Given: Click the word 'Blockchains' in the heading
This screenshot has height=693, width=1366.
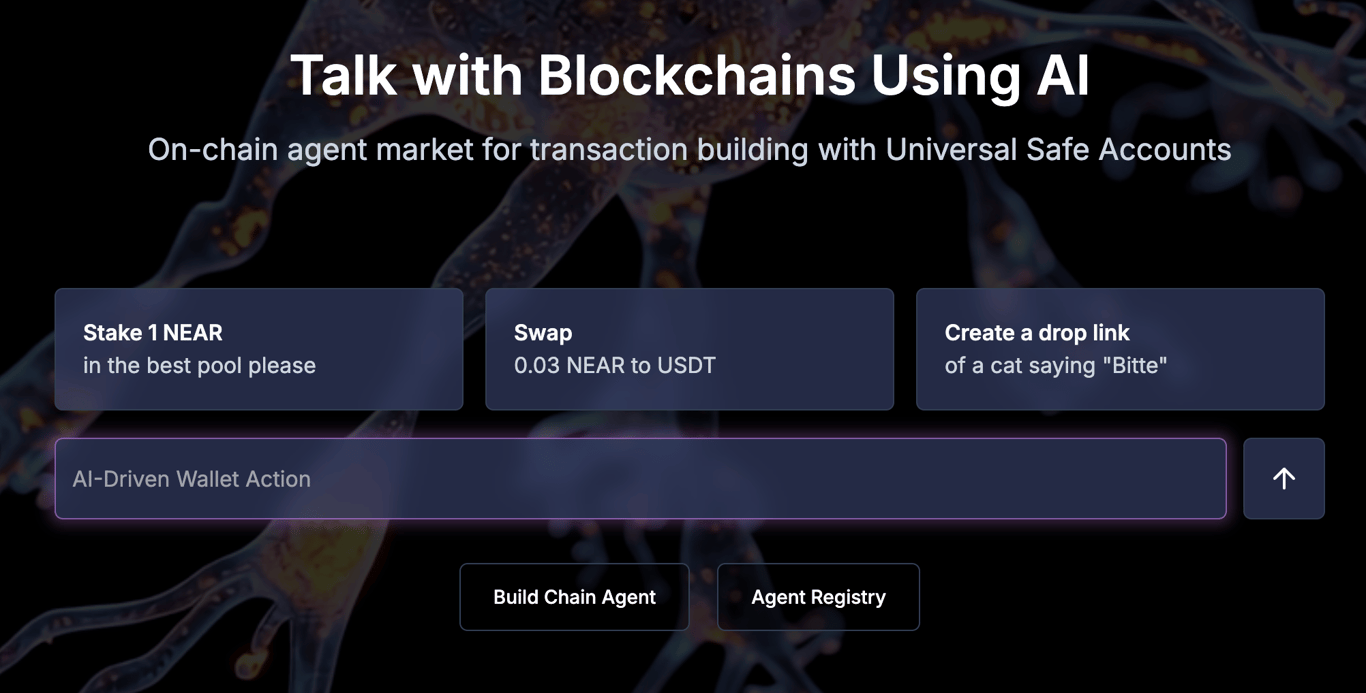Looking at the screenshot, I should pyautogui.click(x=697, y=75).
